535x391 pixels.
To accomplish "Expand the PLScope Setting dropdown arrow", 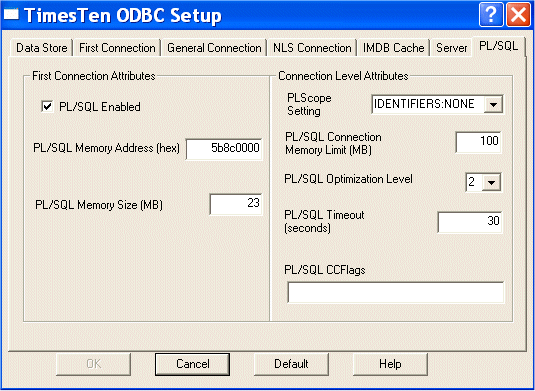I will point(493,104).
